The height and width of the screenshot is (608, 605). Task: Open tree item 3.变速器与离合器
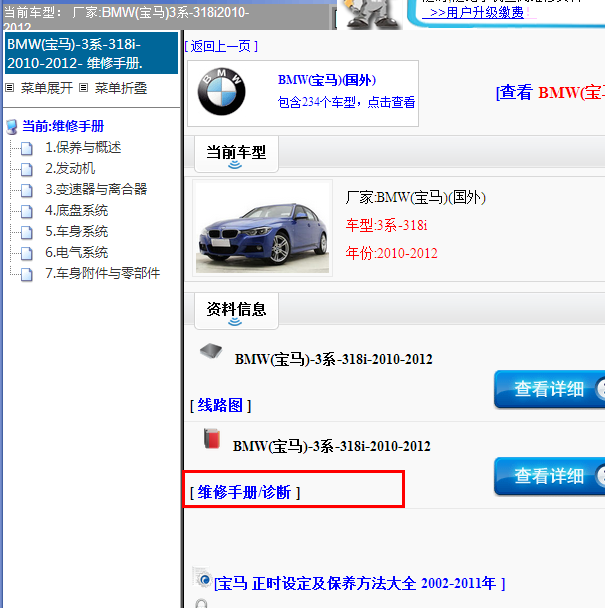coord(96,190)
